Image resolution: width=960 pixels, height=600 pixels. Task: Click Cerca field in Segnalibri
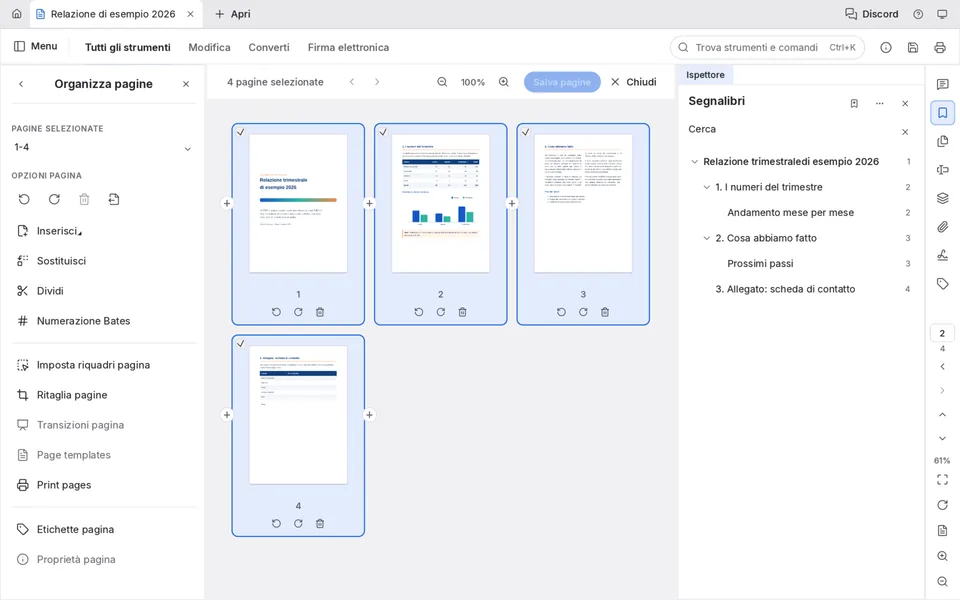793,129
